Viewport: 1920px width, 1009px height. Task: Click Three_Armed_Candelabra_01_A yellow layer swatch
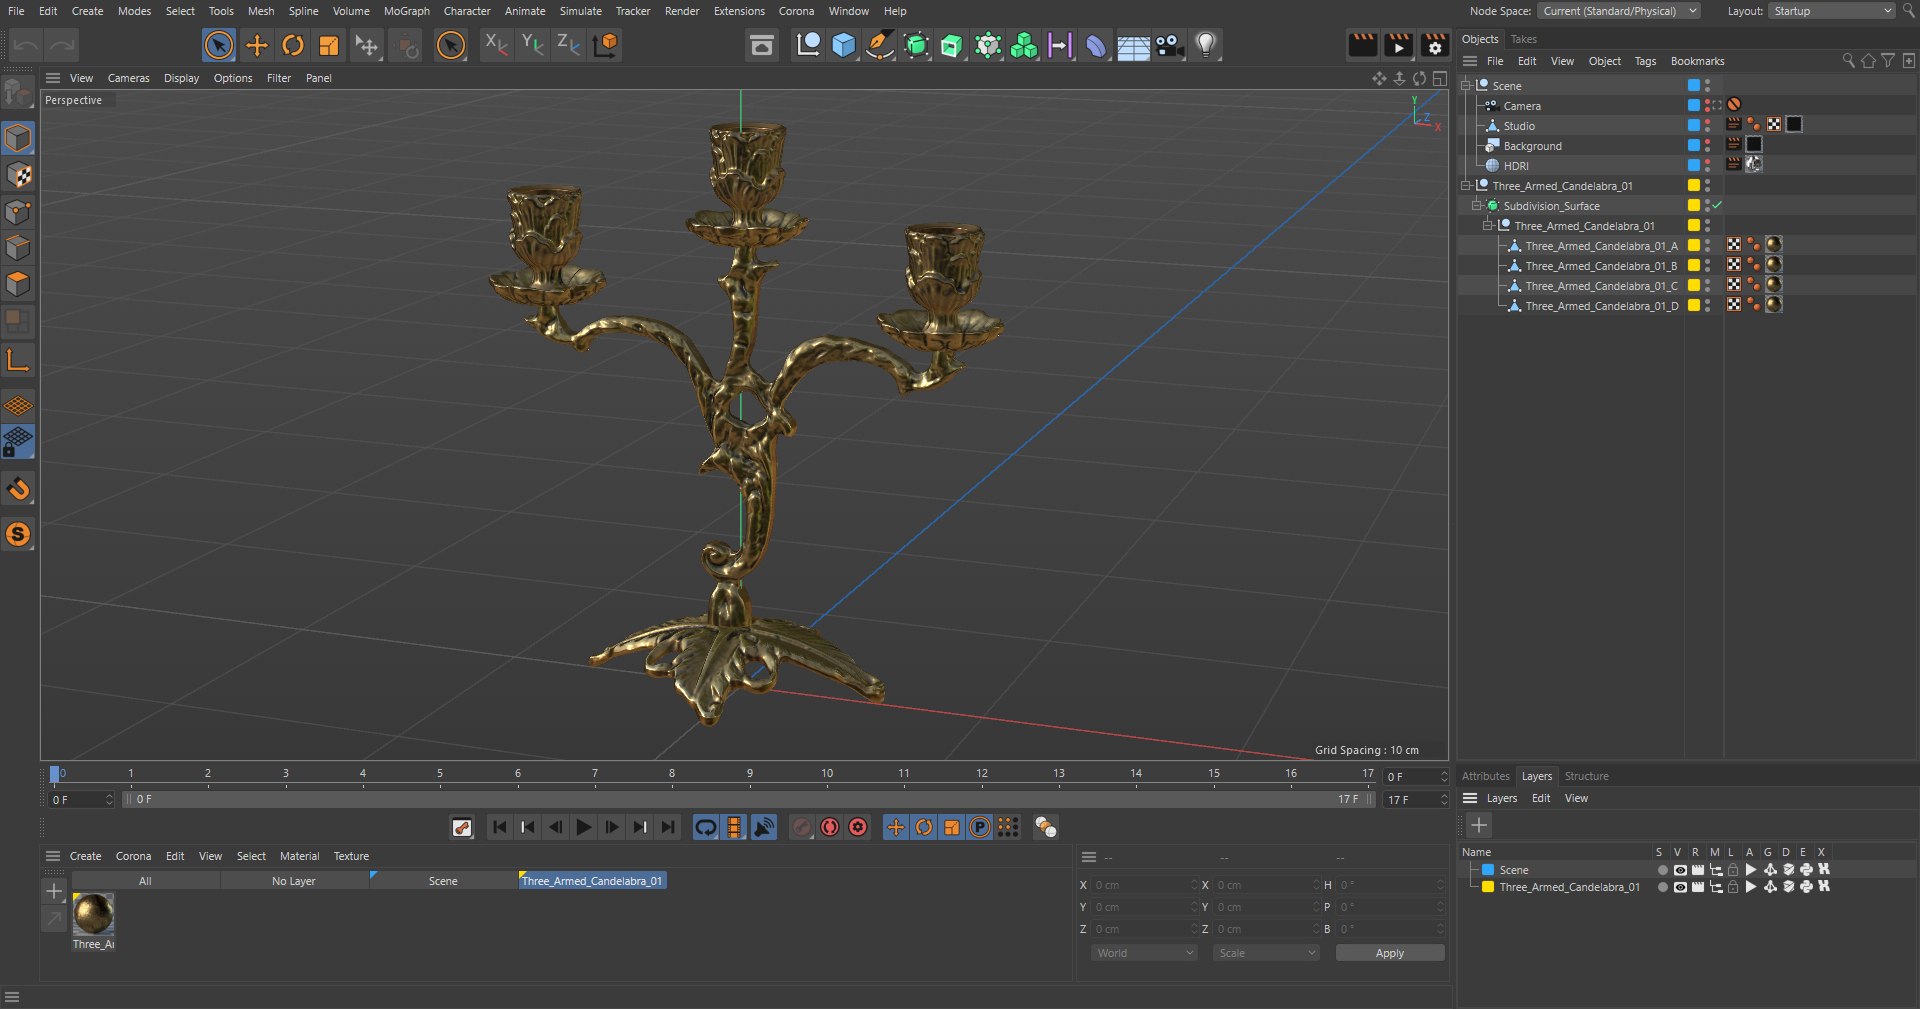[1694, 246]
